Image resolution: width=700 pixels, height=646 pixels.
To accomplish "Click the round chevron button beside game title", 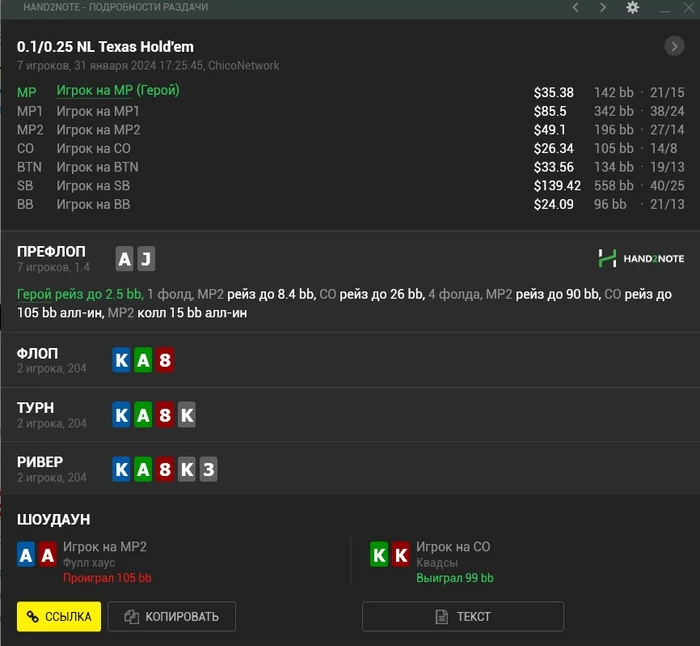I will (674, 46).
